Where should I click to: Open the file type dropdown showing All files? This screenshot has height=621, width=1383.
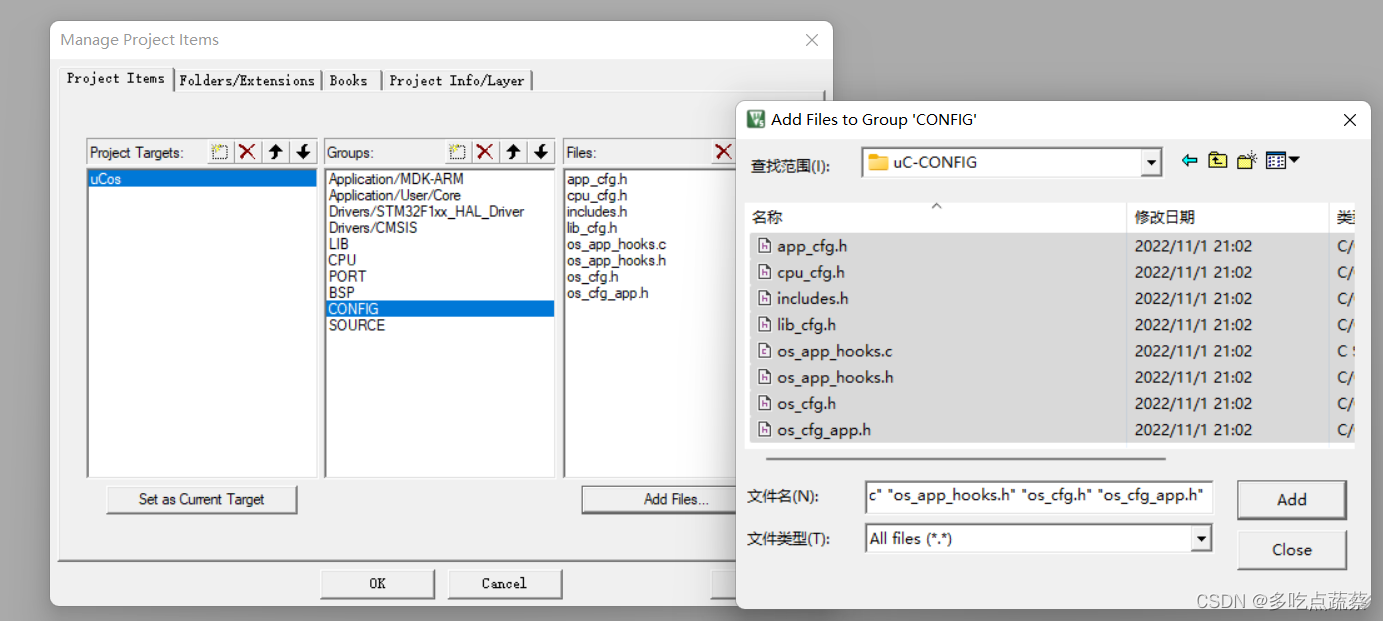click(x=1201, y=538)
